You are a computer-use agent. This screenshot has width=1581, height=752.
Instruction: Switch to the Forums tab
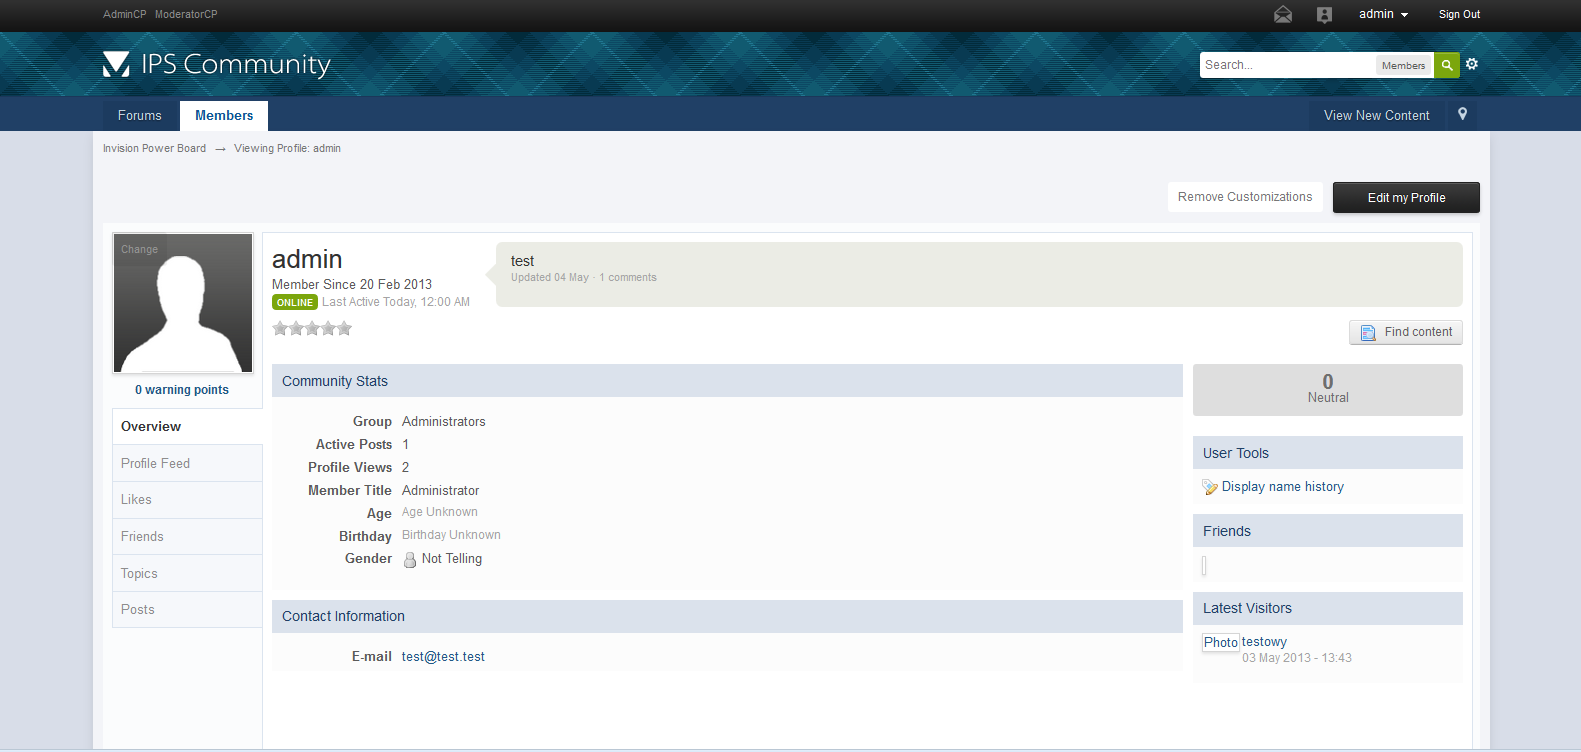click(x=140, y=115)
